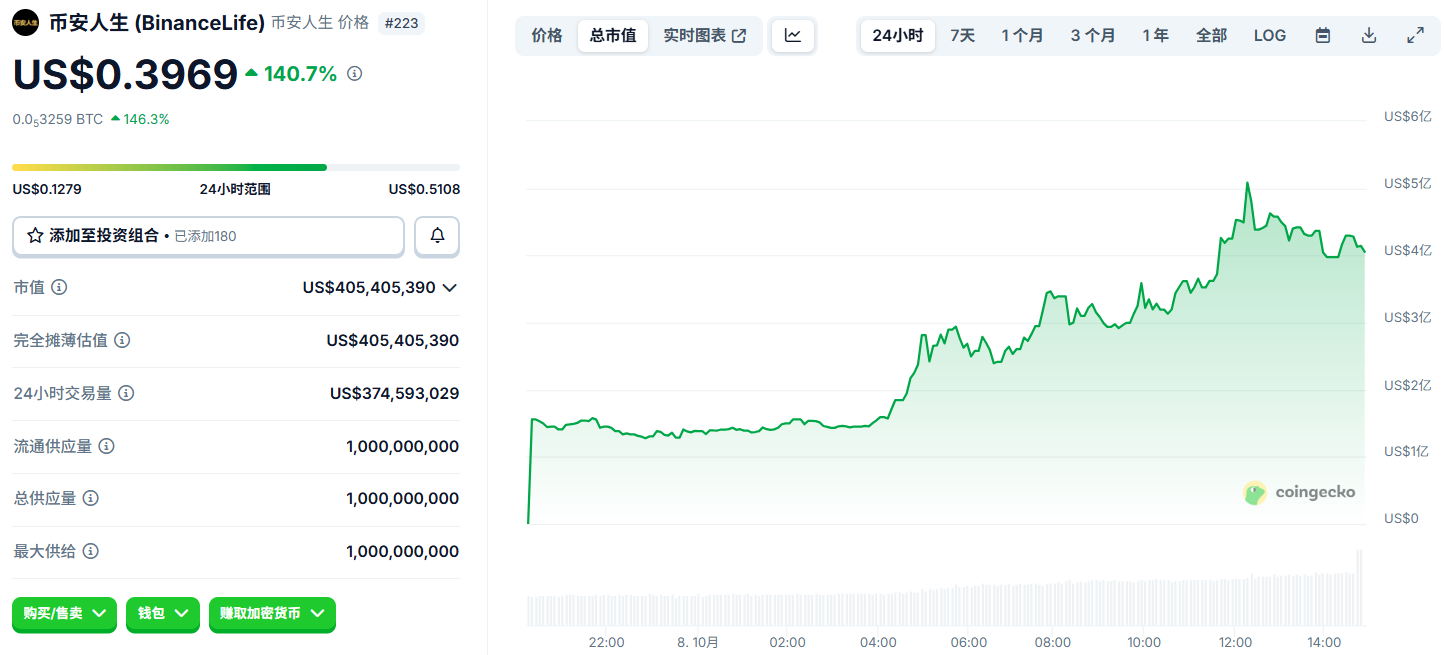Screen dimensions: 1444x655
Task: Click the star icon to add to portfolio
Action: coord(35,236)
